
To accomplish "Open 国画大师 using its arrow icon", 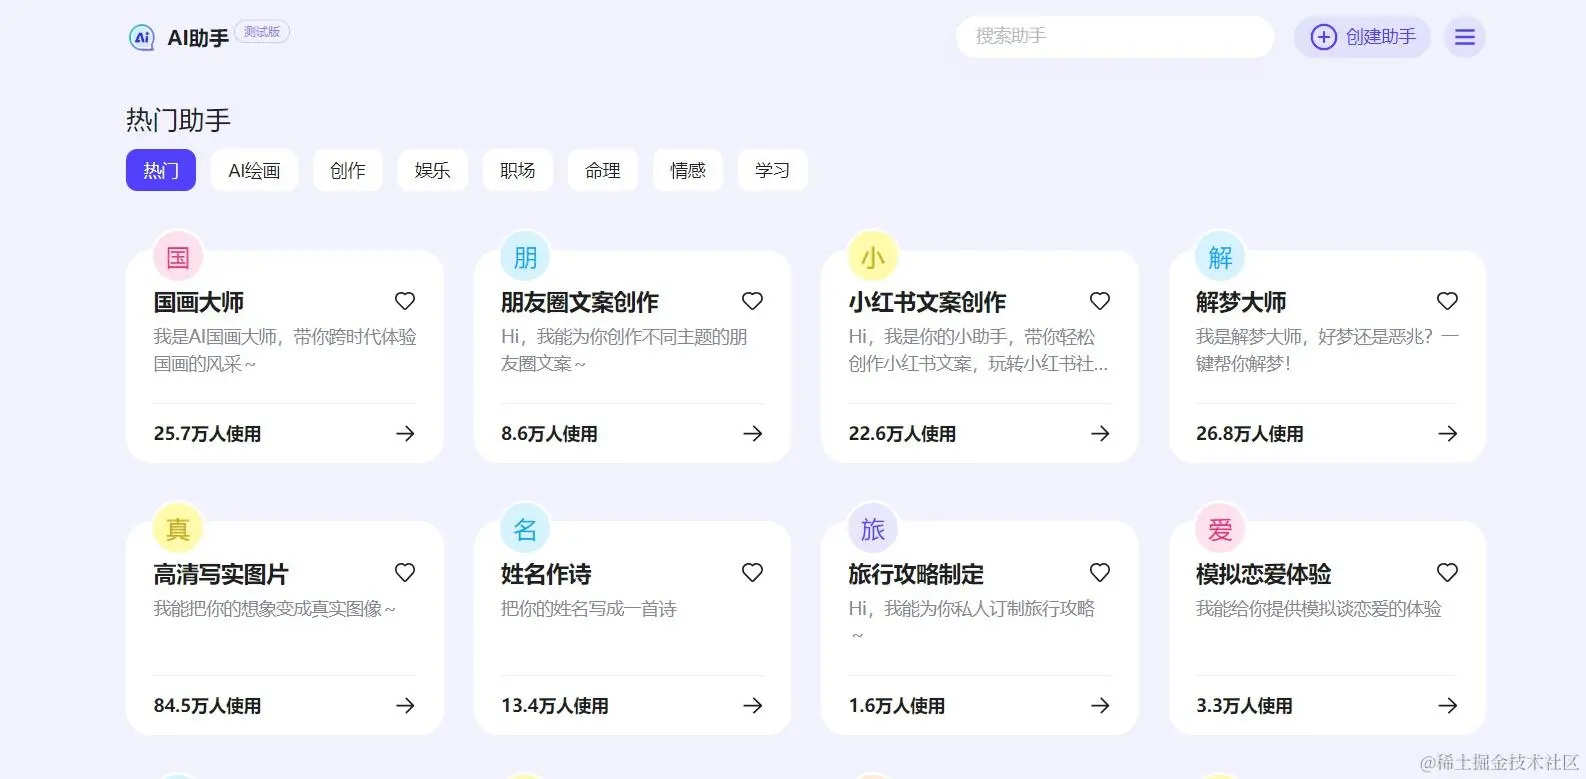I will 405,434.
